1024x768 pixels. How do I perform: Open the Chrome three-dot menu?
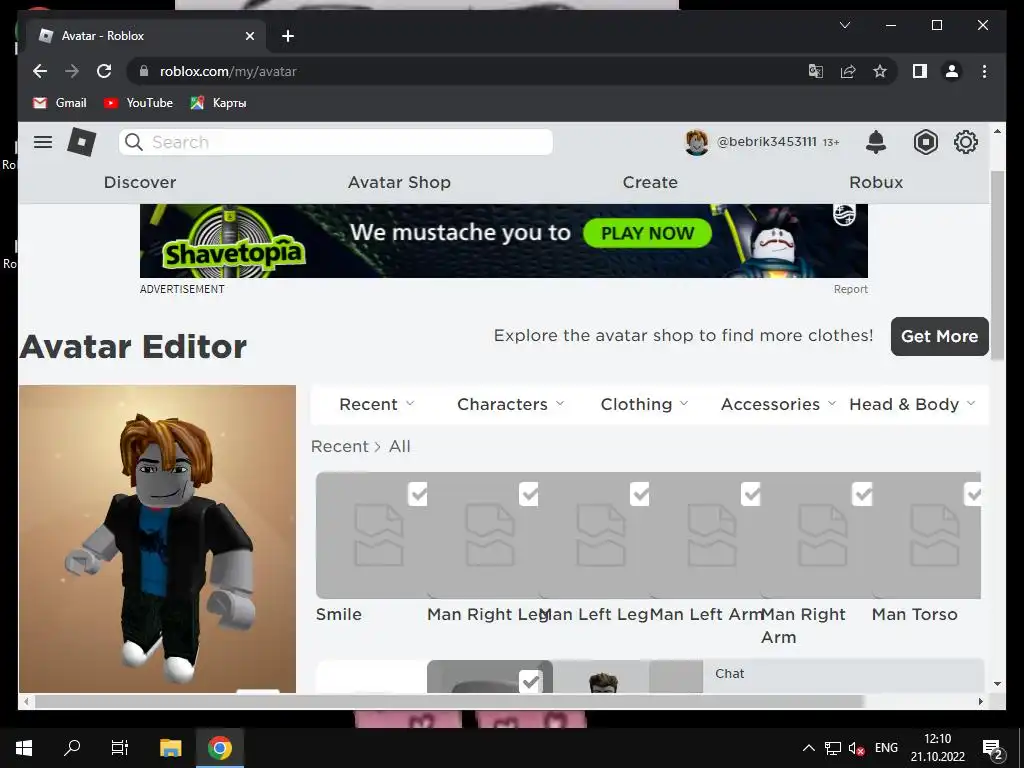tap(984, 71)
